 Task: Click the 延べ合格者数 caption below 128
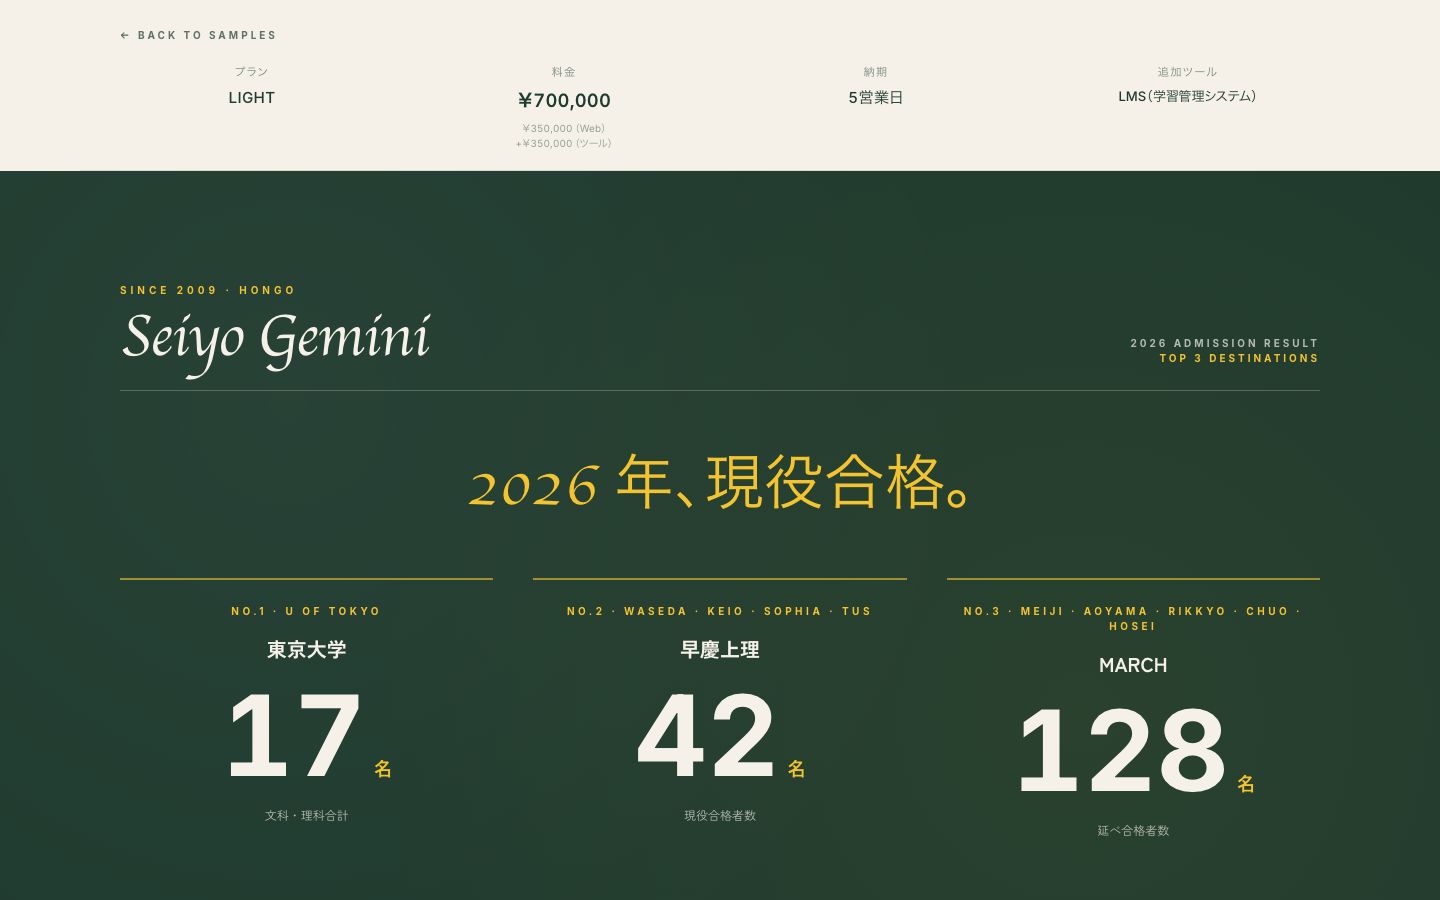tap(1134, 830)
